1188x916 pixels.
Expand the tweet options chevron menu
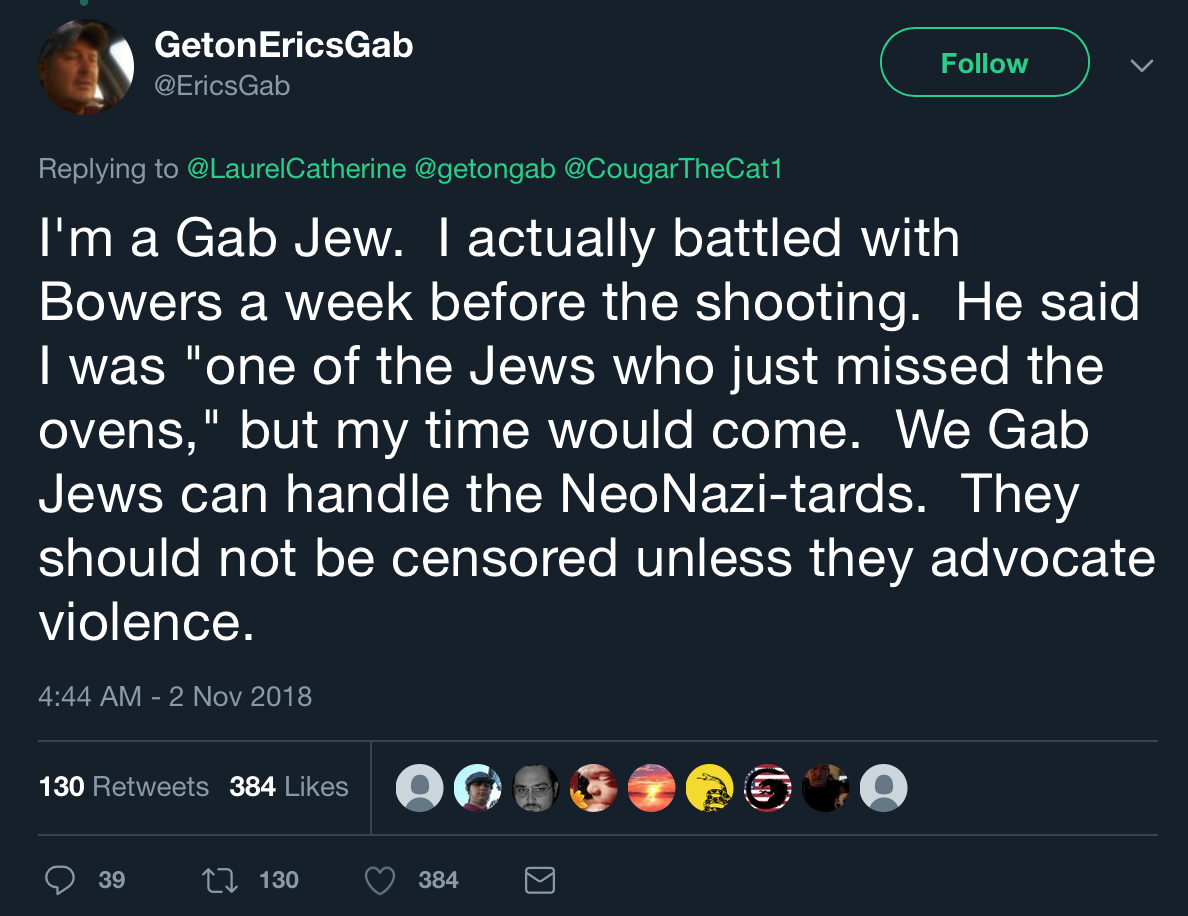(1141, 64)
